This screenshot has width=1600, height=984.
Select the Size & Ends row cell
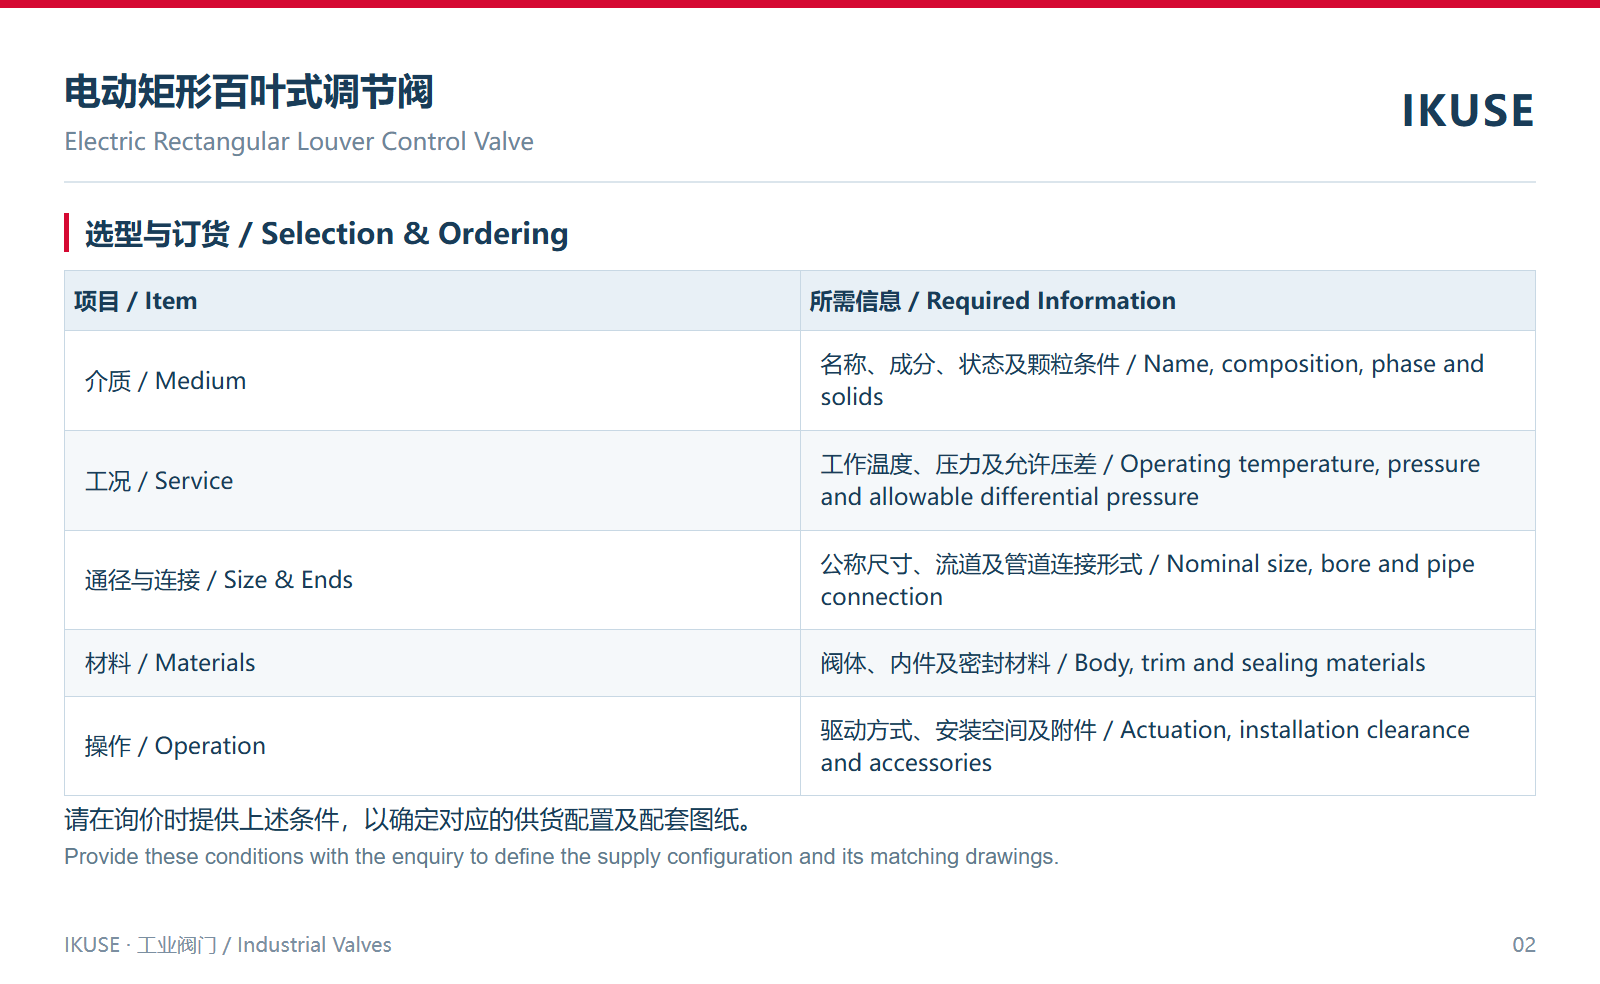tap(432, 580)
